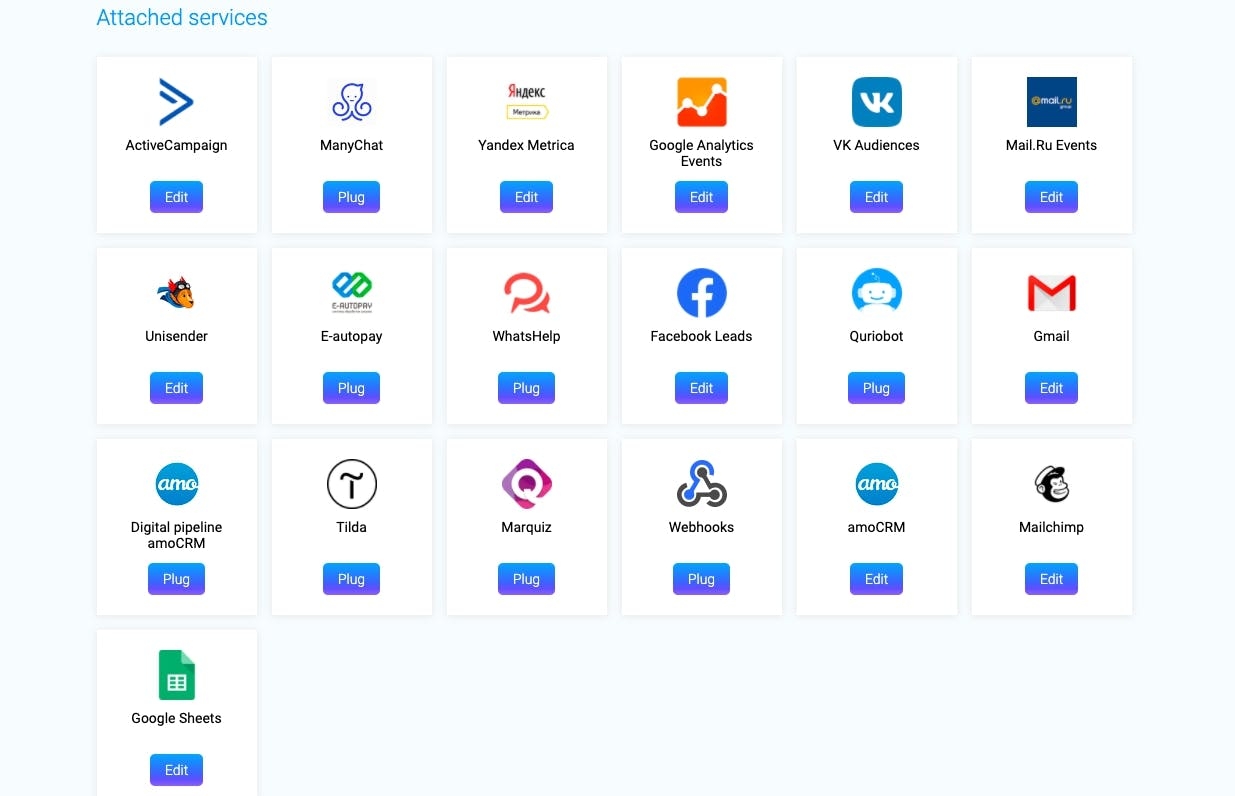Click the Attached services heading
Viewport: 1235px width, 796px height.
tap(182, 18)
